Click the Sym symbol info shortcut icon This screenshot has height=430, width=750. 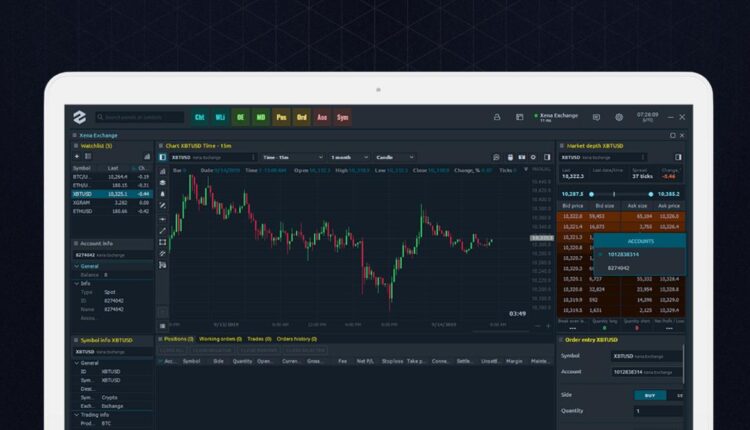[343, 117]
